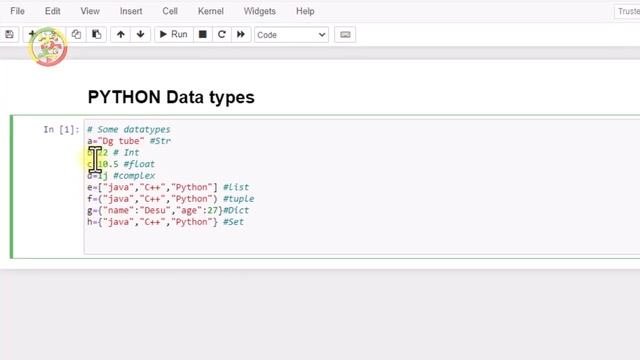The height and width of the screenshot is (360, 640).
Task: Interrupt the kernel with stop icon
Action: (x=202, y=35)
